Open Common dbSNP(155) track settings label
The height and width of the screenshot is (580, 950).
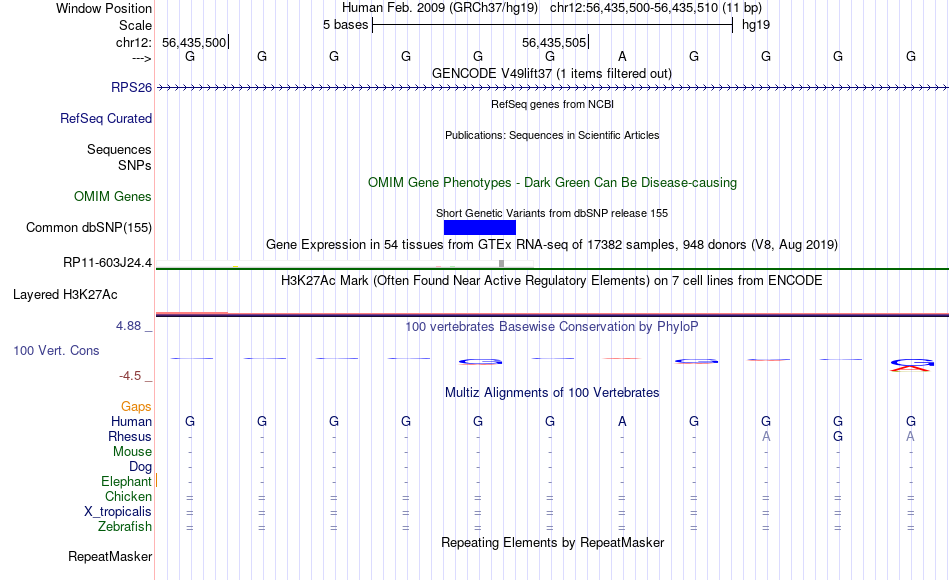click(x=88, y=227)
